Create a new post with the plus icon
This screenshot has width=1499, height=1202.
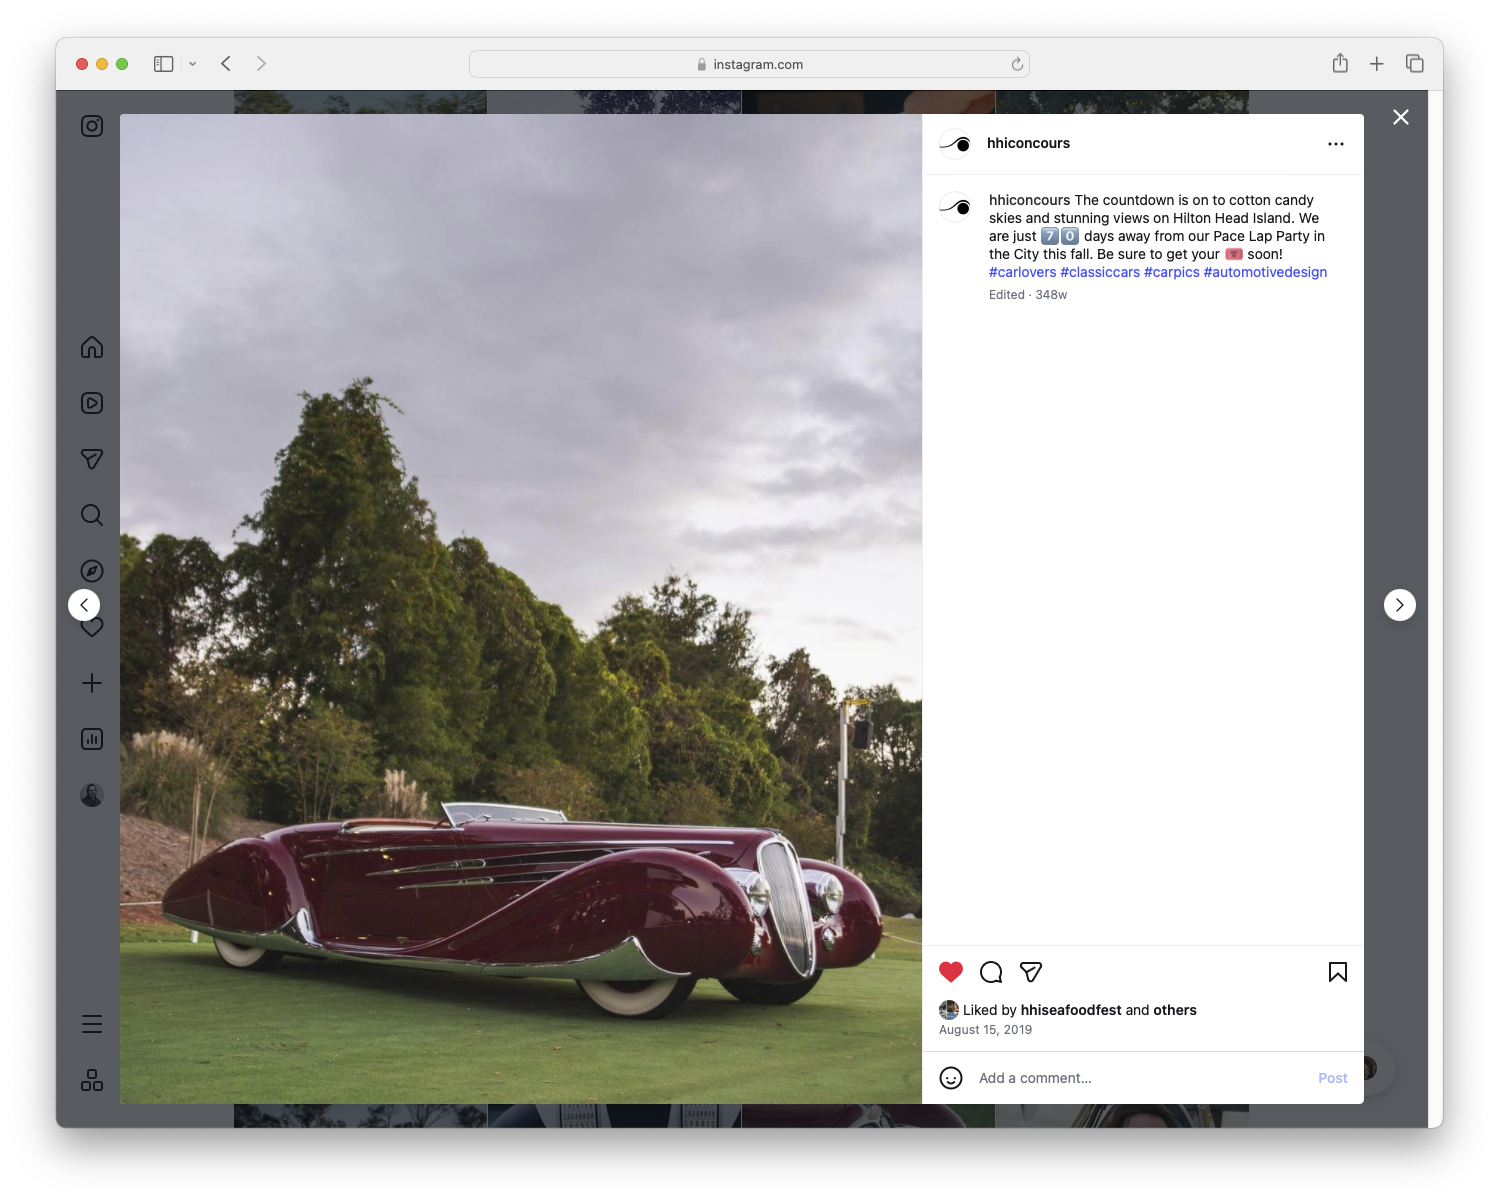coord(91,683)
